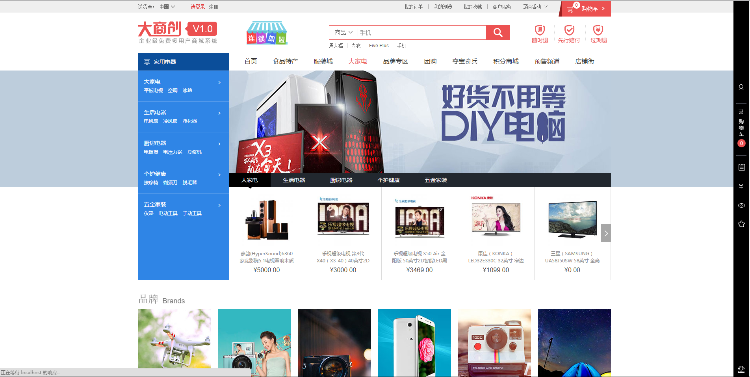
Task: Open the white smartphone brand image
Action: coord(414,343)
